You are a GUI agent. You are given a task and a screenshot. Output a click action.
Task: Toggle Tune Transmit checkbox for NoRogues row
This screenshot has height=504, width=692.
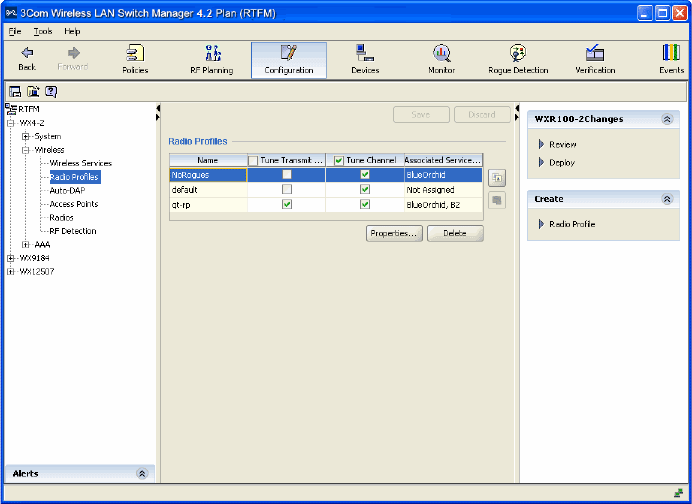287,175
